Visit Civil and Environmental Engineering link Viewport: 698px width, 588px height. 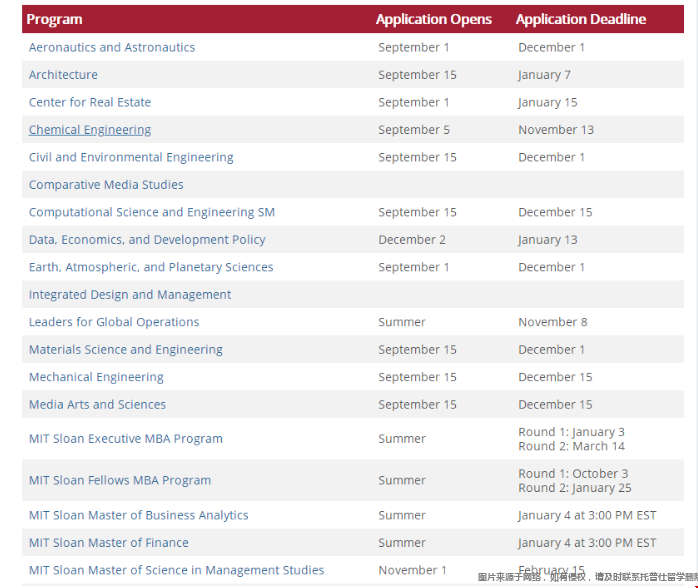pos(131,157)
